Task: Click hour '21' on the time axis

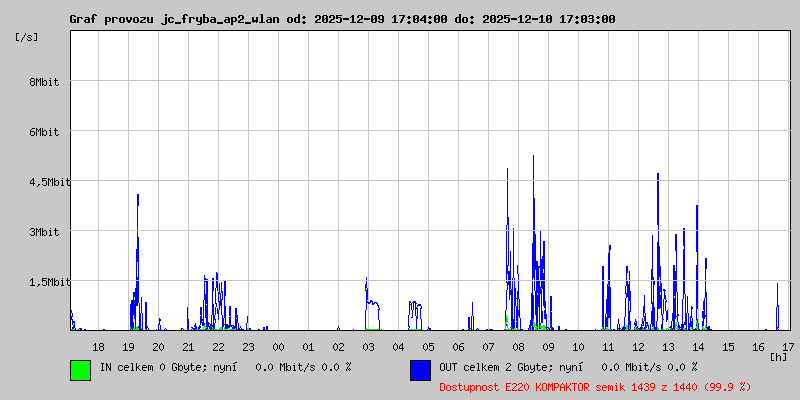Action: pos(188,347)
